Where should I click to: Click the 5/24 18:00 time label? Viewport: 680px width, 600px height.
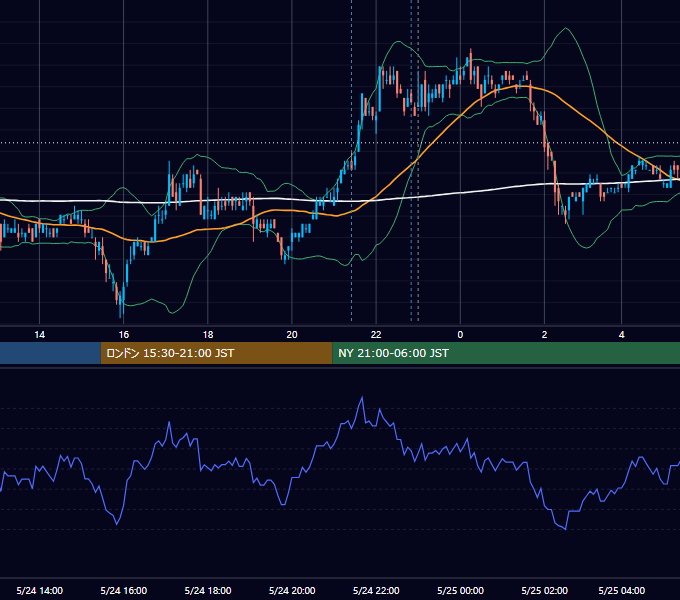pos(208,590)
